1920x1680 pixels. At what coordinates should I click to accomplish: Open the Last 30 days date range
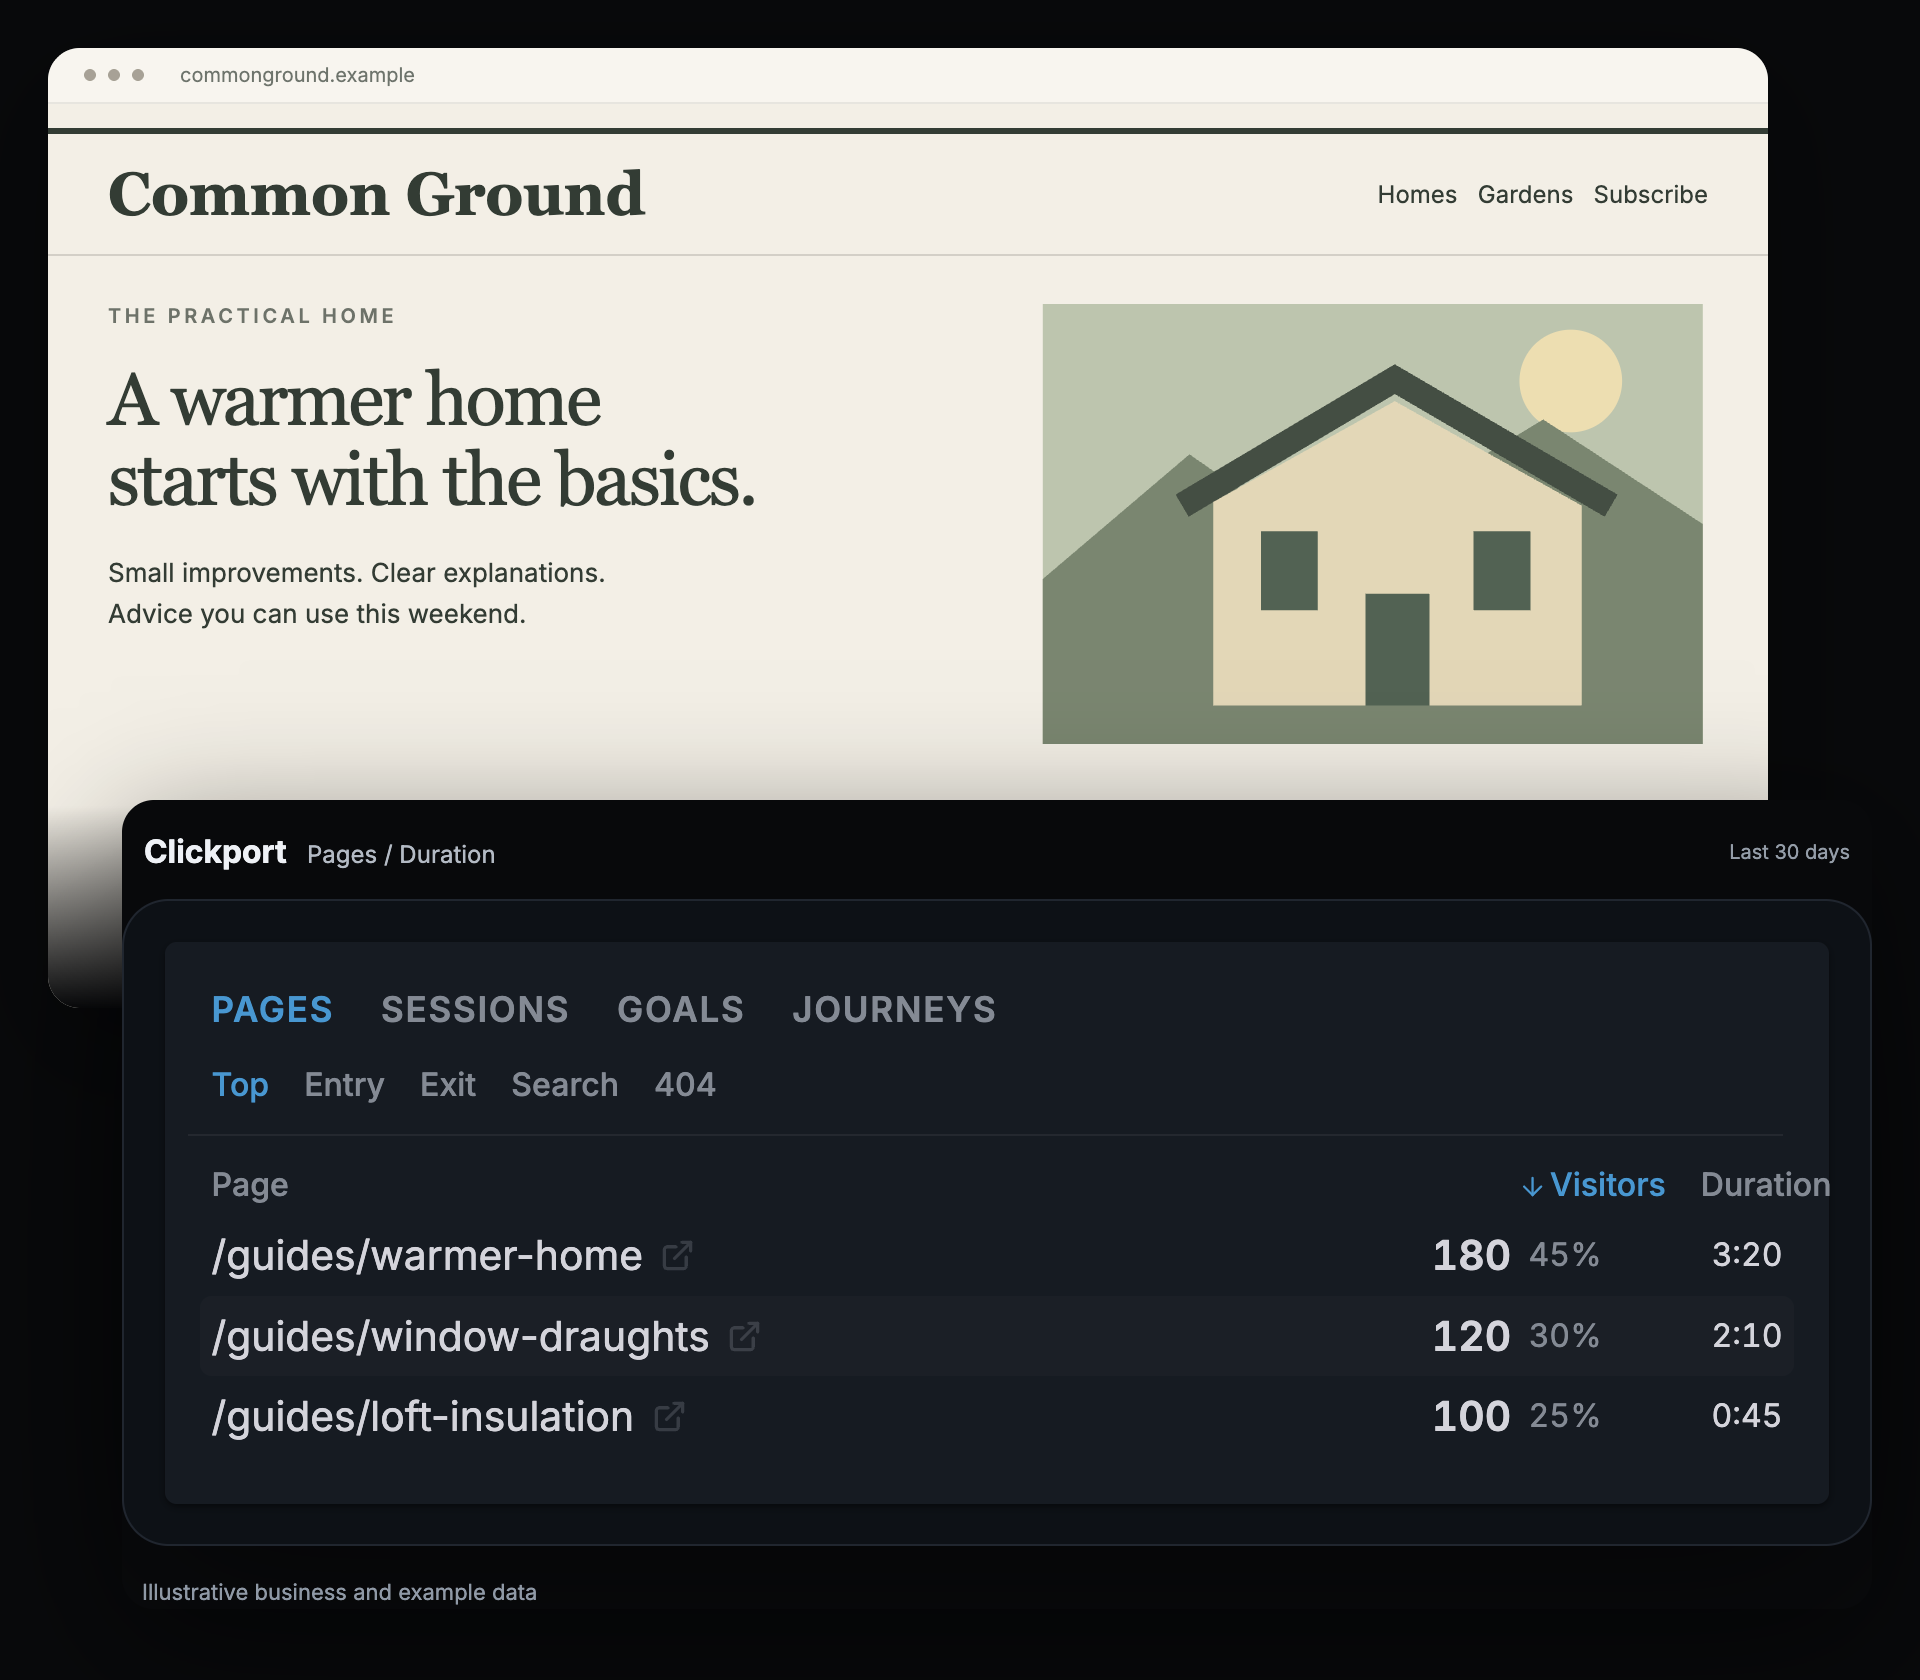point(1789,852)
